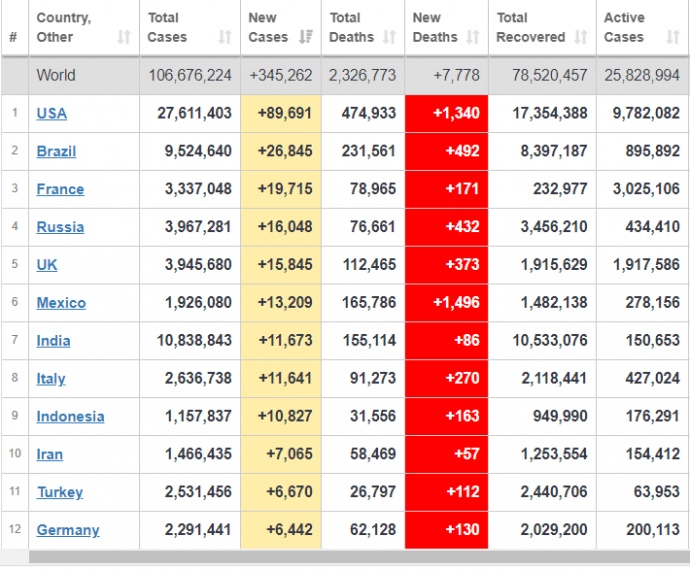The height and width of the screenshot is (570, 690).
Task: Click the Germany link in last row
Action: pyautogui.click(x=68, y=530)
